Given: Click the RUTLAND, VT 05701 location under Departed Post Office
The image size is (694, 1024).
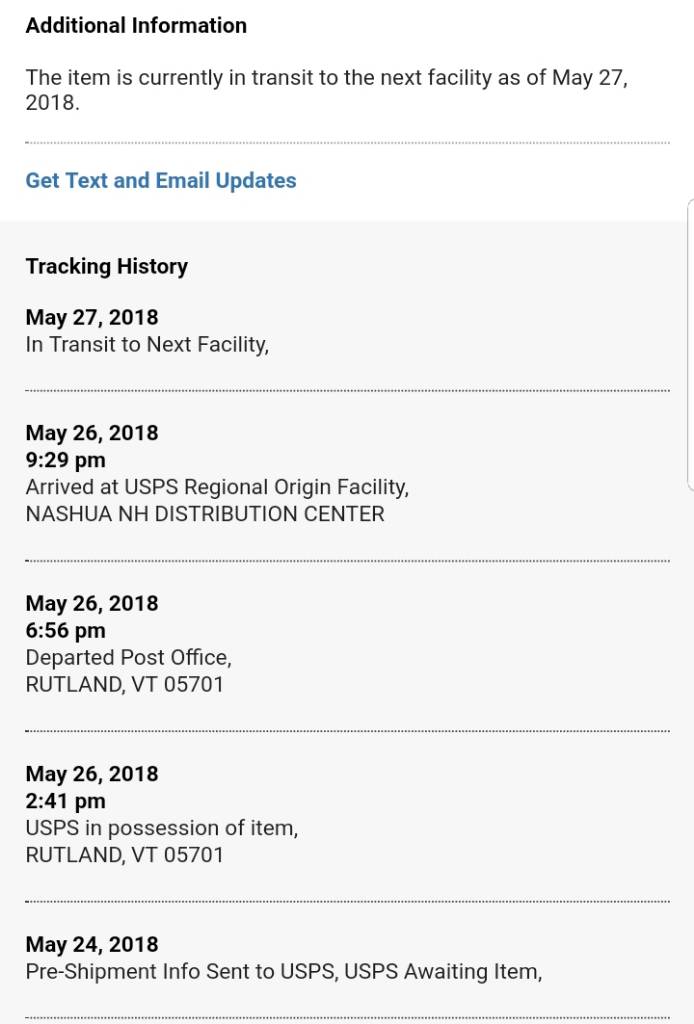Looking at the screenshot, I should 125,685.
